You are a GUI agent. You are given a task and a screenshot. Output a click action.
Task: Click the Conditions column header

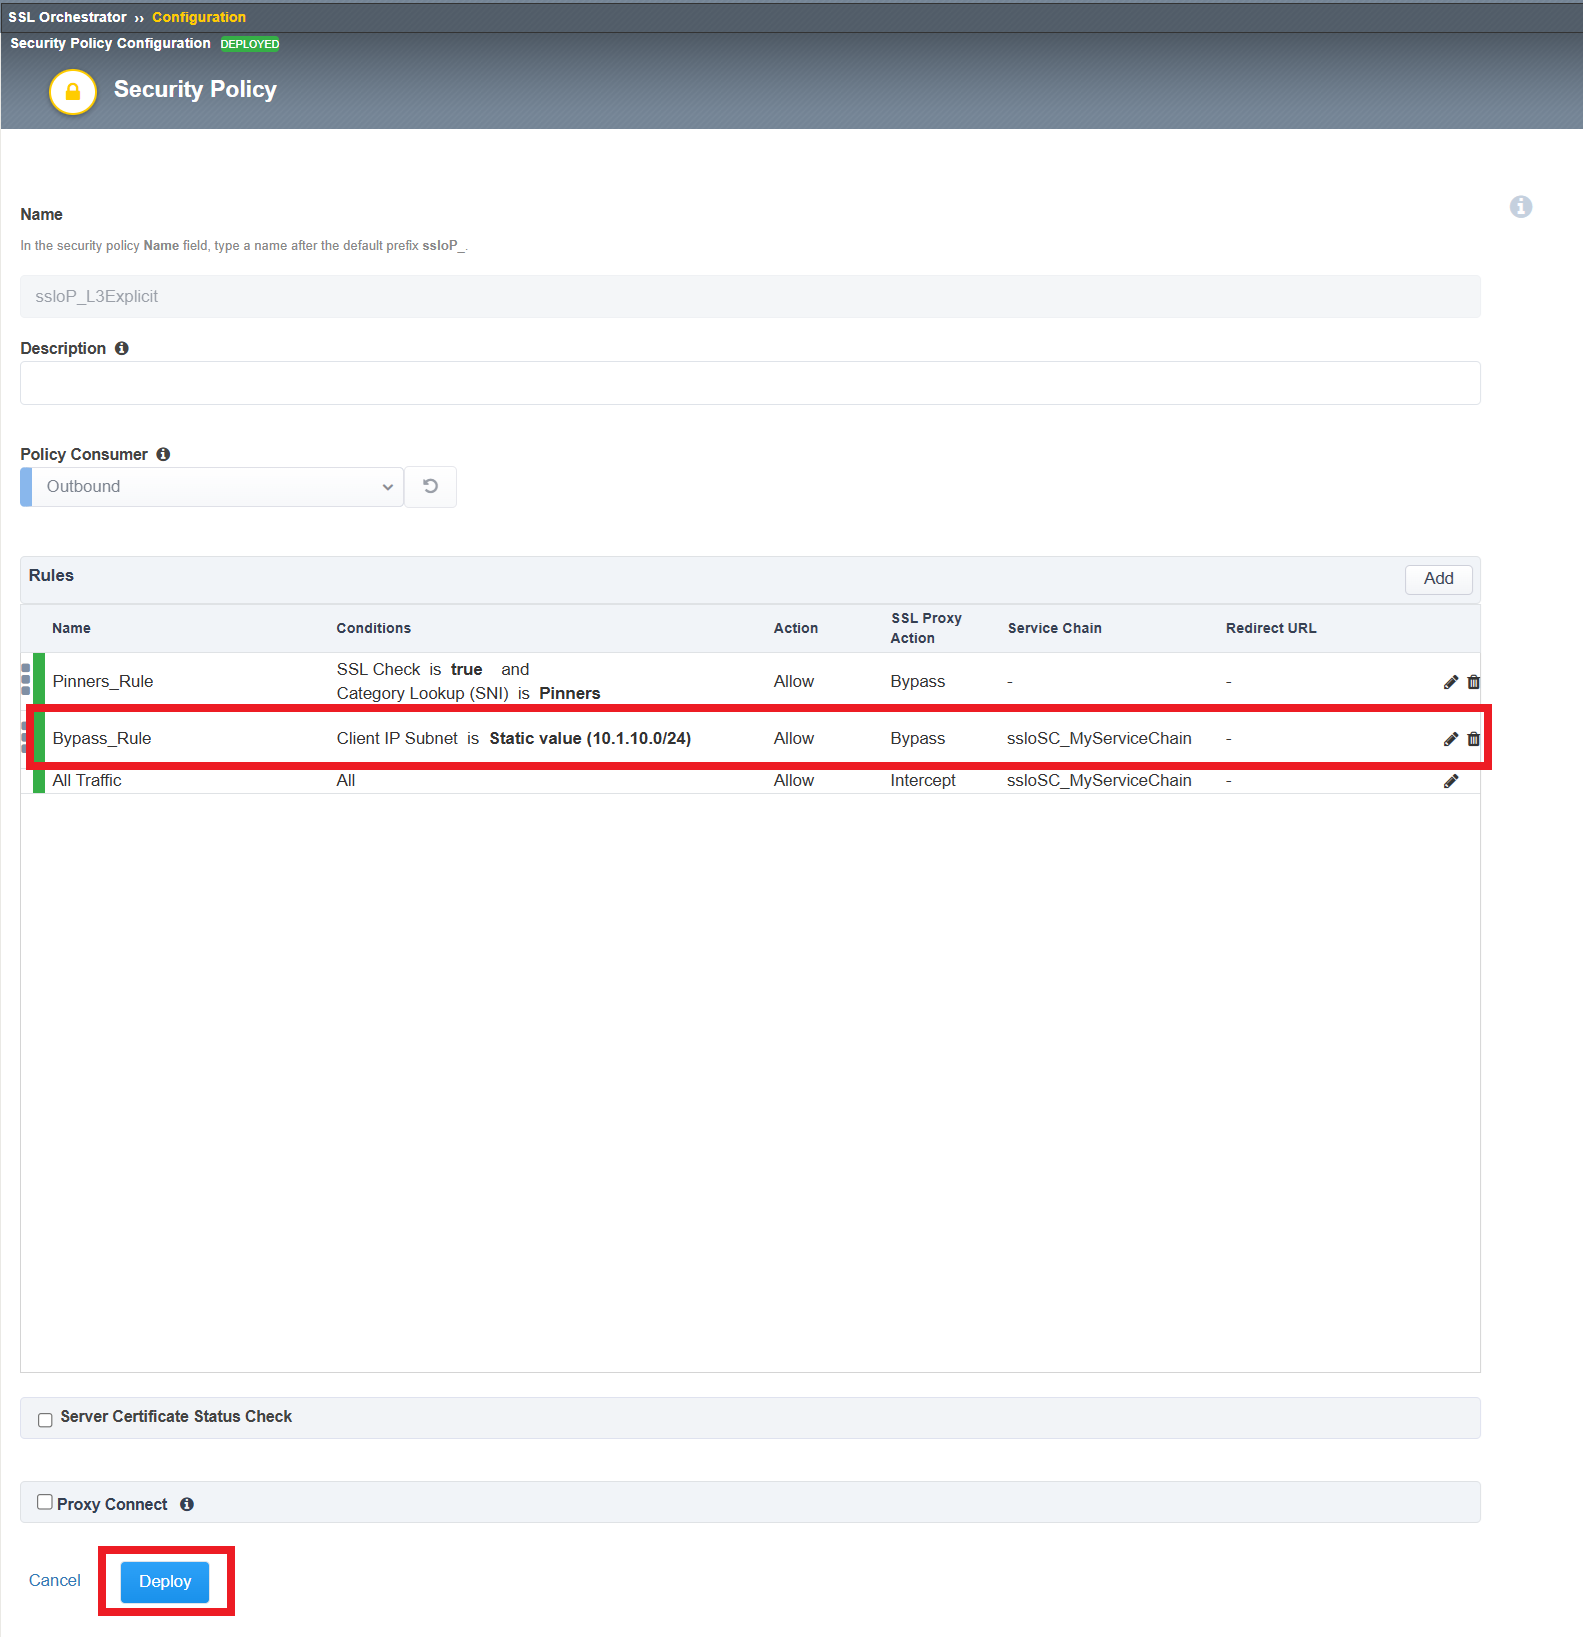[x=374, y=628]
